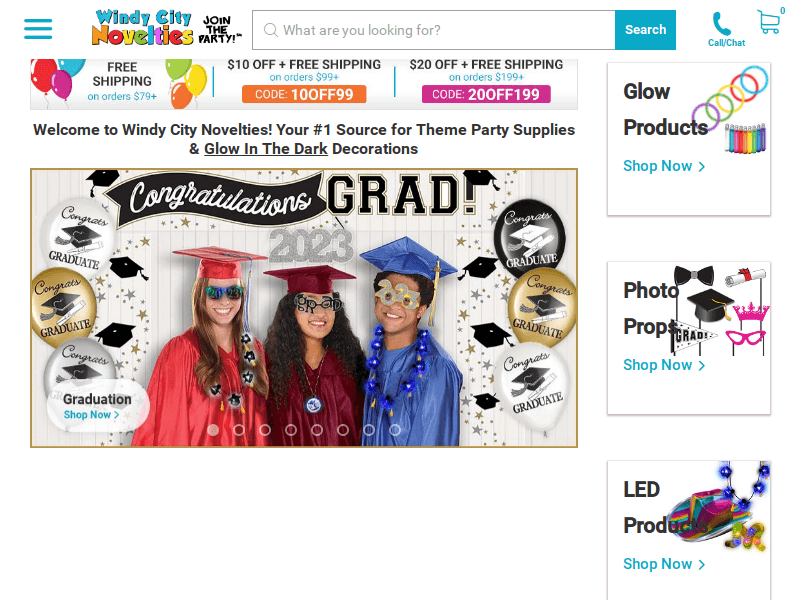This screenshot has height=600, width=800.
Task: Click the Call/Chat phone icon
Action: tap(721, 23)
